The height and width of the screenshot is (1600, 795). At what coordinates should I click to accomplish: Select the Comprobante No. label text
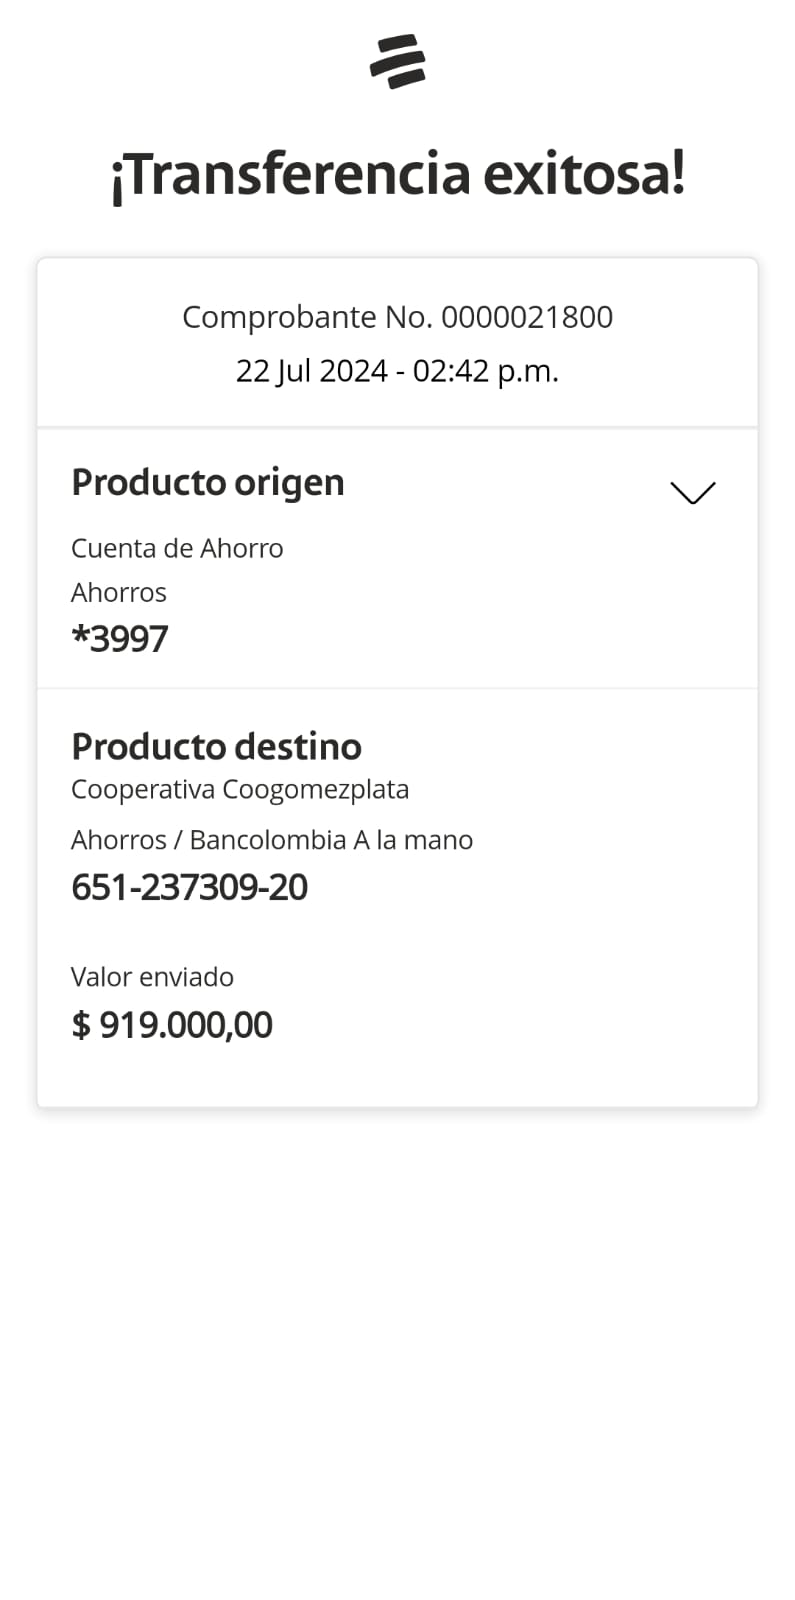click(308, 317)
